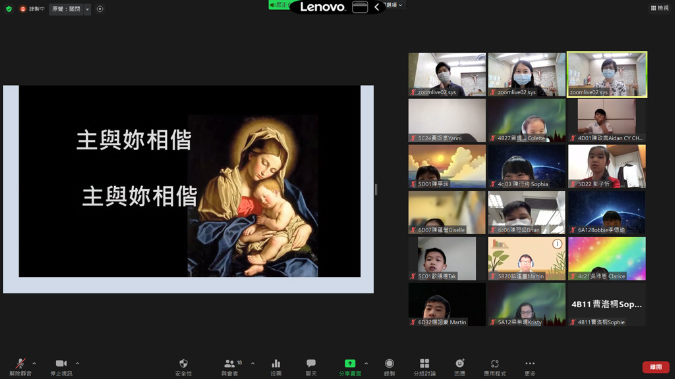Screen dimensions: 675x379
Task: Click the red Leave meeting button
Action: [x=656, y=367]
